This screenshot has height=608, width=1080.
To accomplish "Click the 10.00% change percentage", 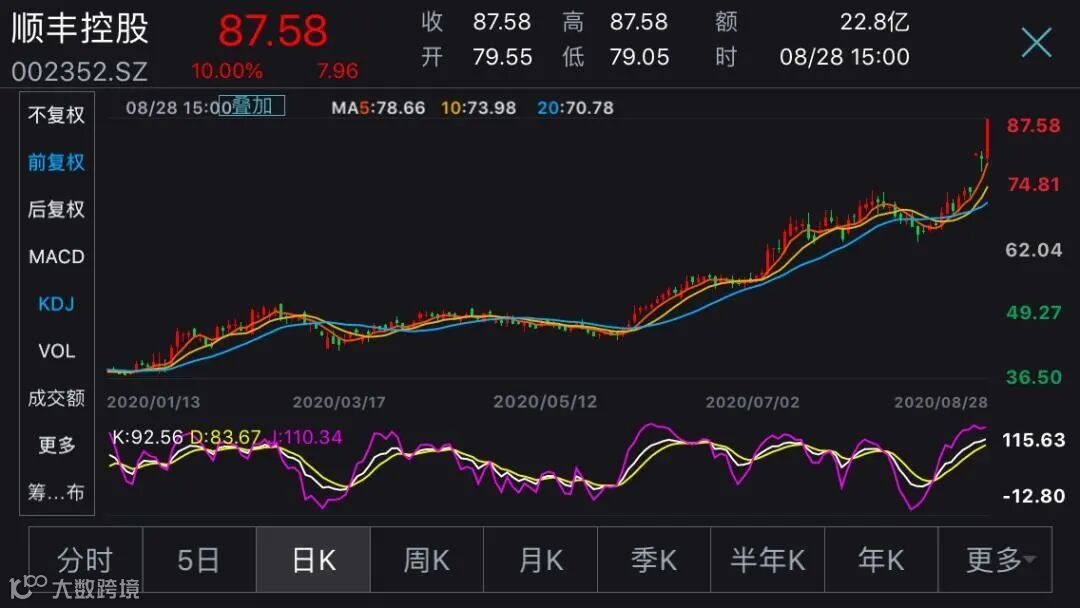I will [227, 71].
